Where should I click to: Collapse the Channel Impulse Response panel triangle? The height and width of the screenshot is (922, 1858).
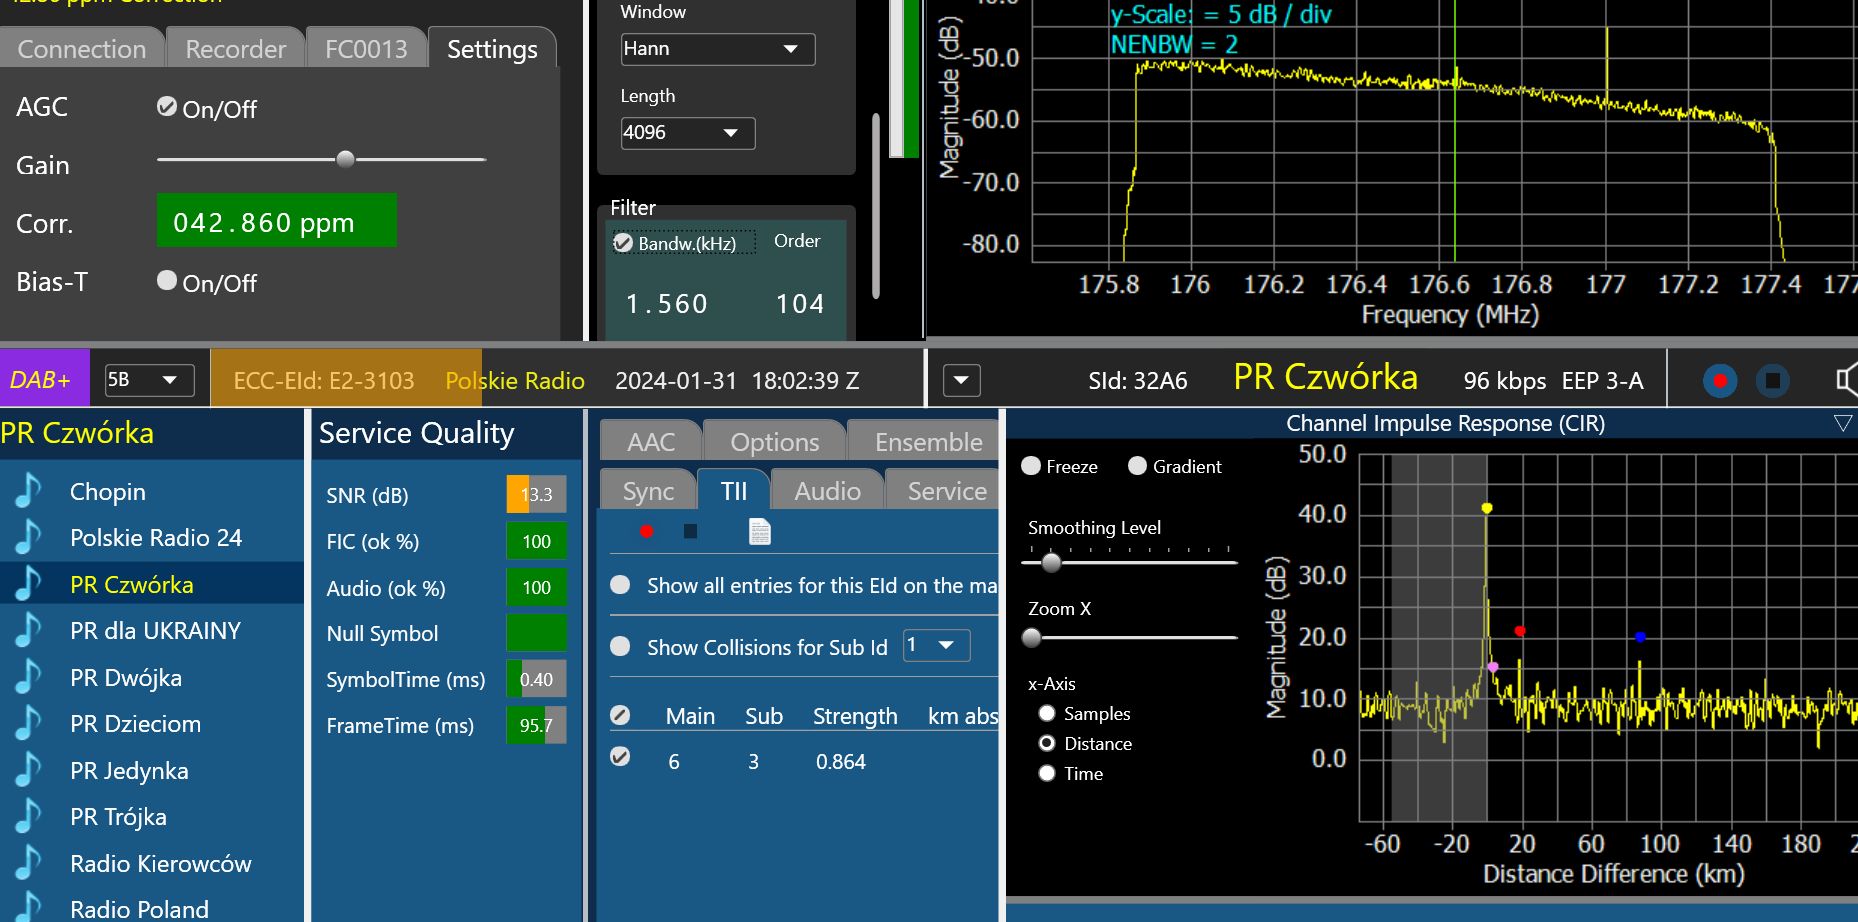[1843, 424]
